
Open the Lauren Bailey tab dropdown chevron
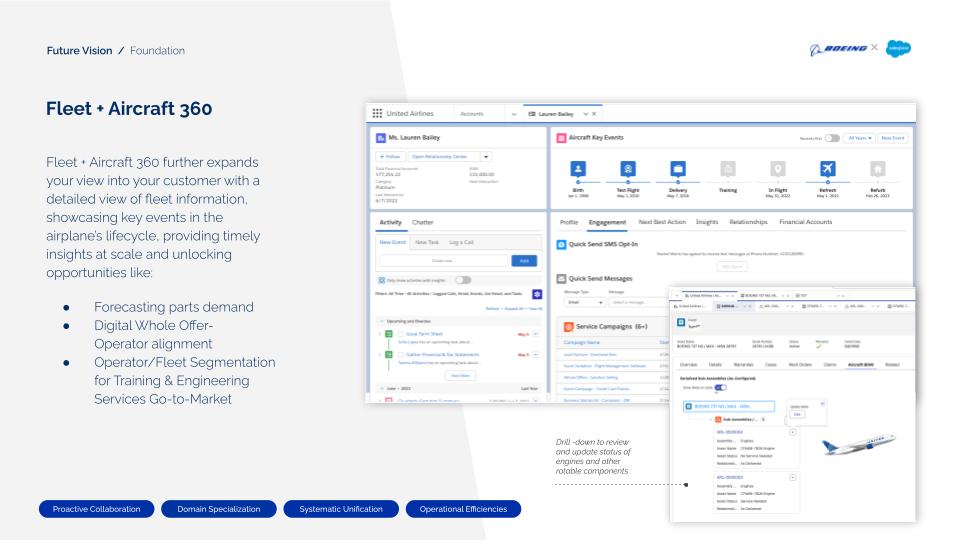pos(585,114)
